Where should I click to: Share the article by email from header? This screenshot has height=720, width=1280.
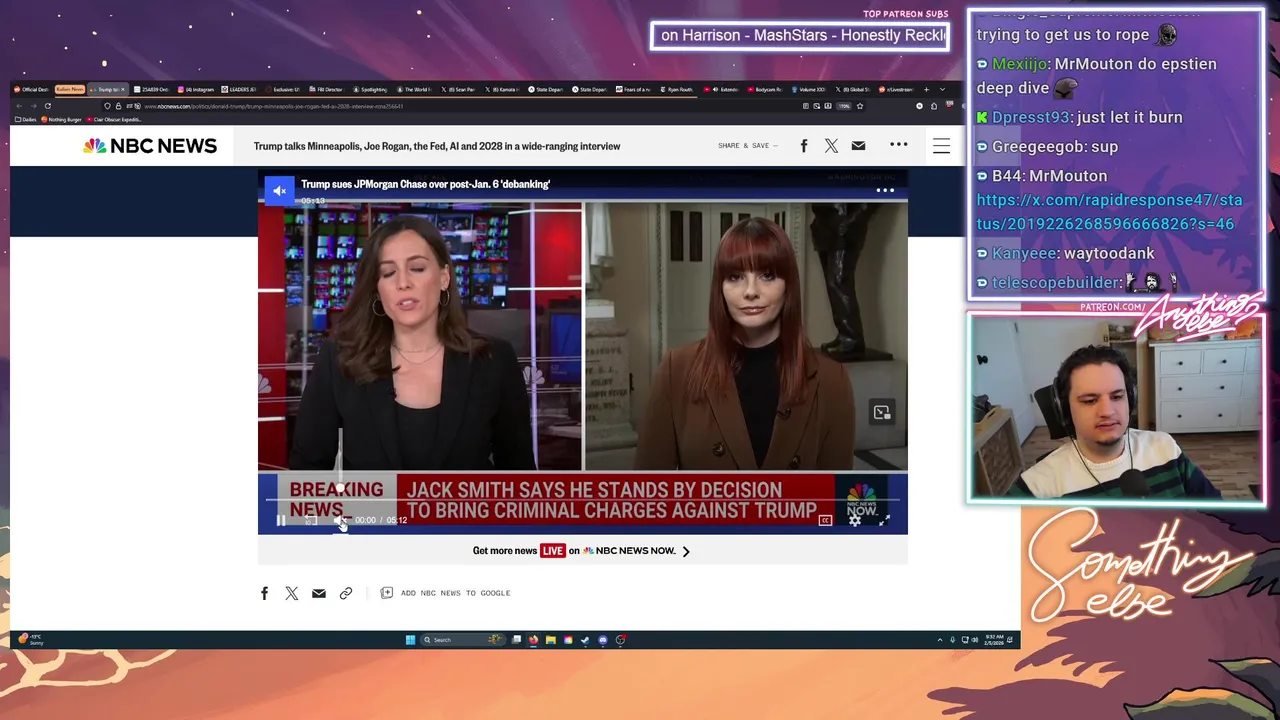[858, 146]
